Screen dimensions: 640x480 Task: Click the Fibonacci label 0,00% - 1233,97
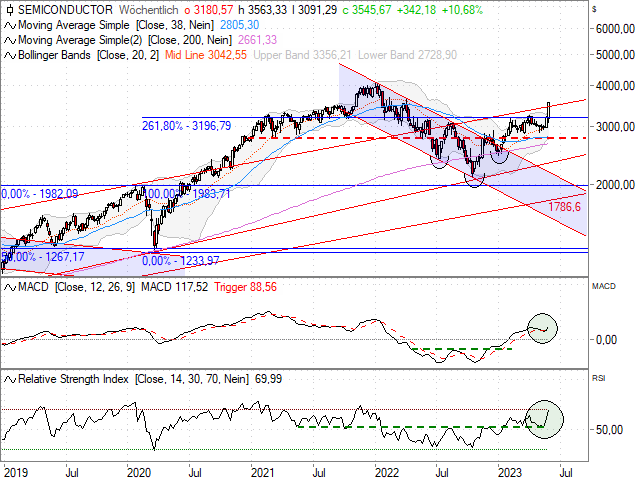[180, 260]
